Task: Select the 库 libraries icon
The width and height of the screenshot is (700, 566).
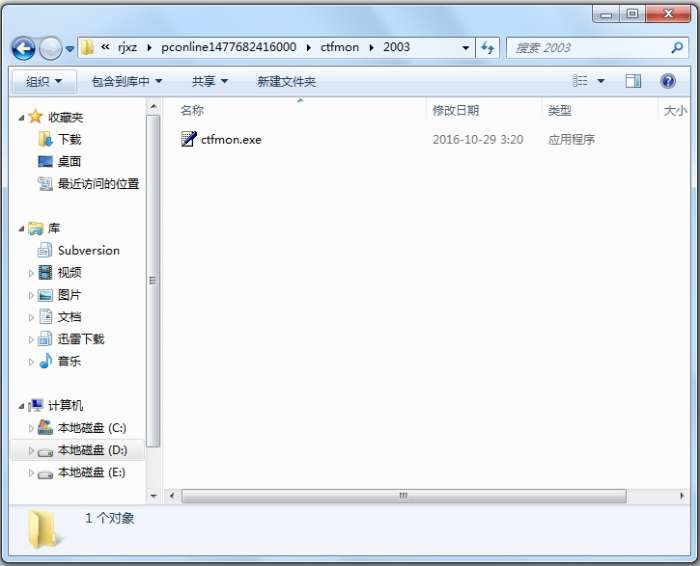Action: click(35, 228)
